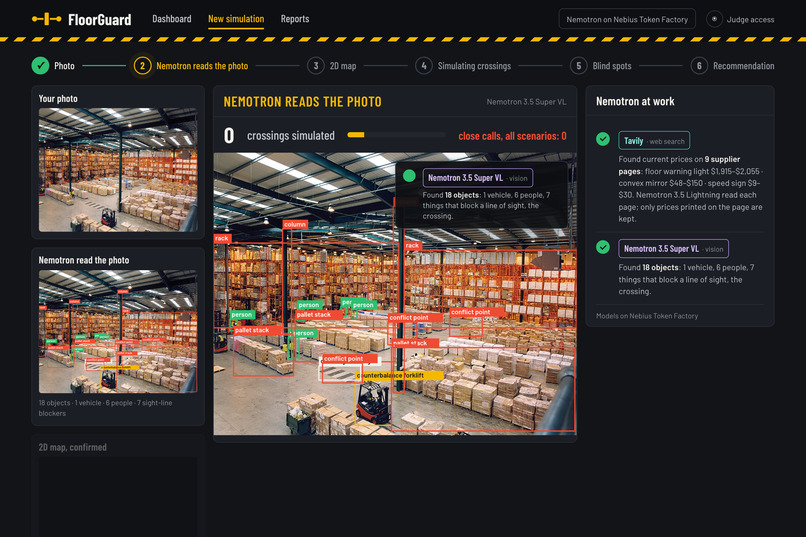Click the Photo step green checkmark
Image resolution: width=806 pixels, height=537 pixels.
point(40,66)
